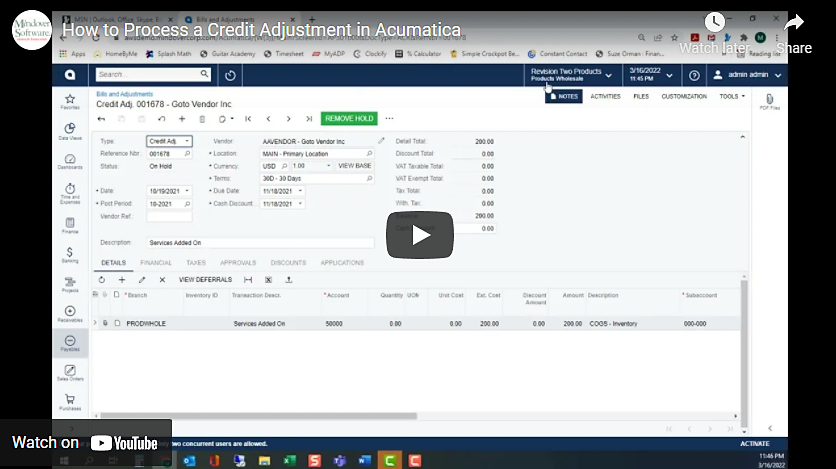836x469 pixels.
Task: Open the currency rate dropdown
Action: pos(328,166)
